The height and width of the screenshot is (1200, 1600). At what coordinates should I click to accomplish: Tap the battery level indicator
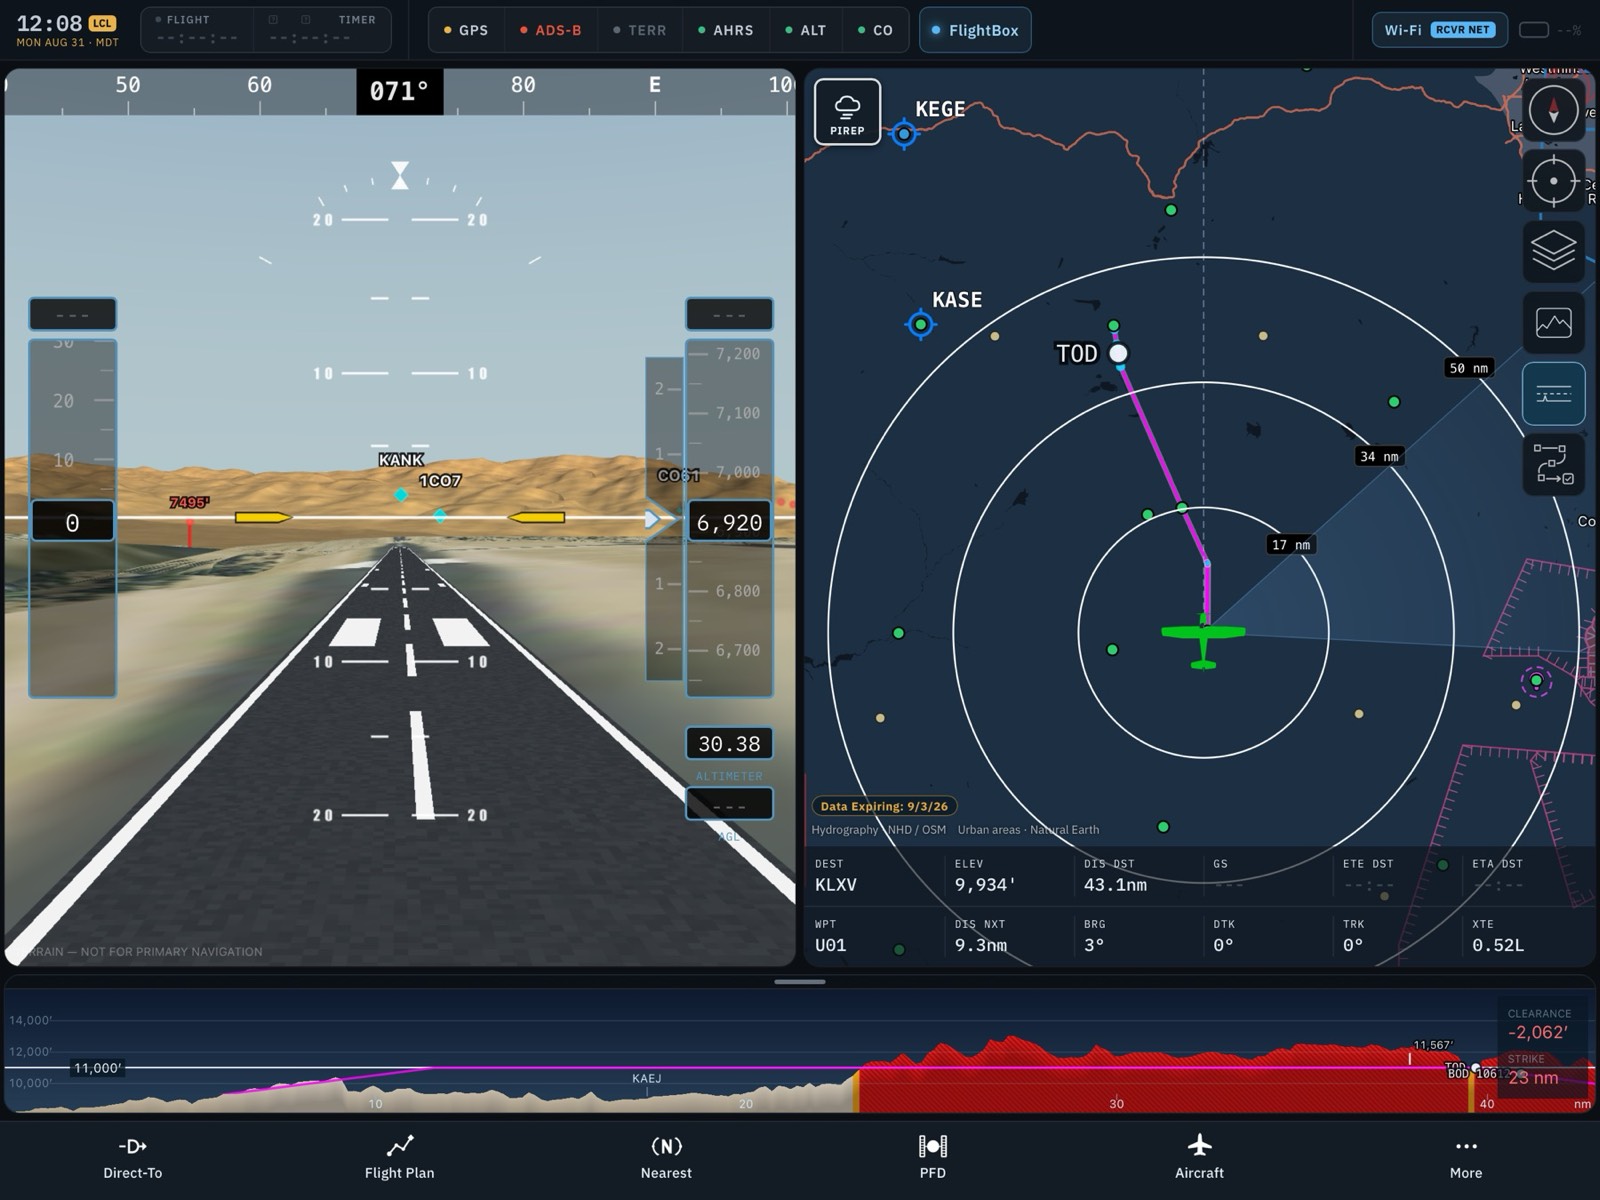1550,30
